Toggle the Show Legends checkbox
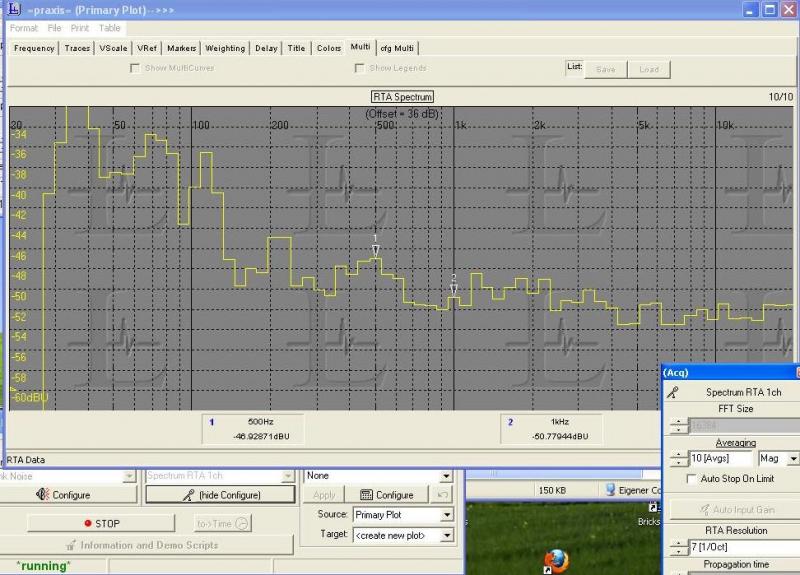800x575 pixels. click(360, 68)
